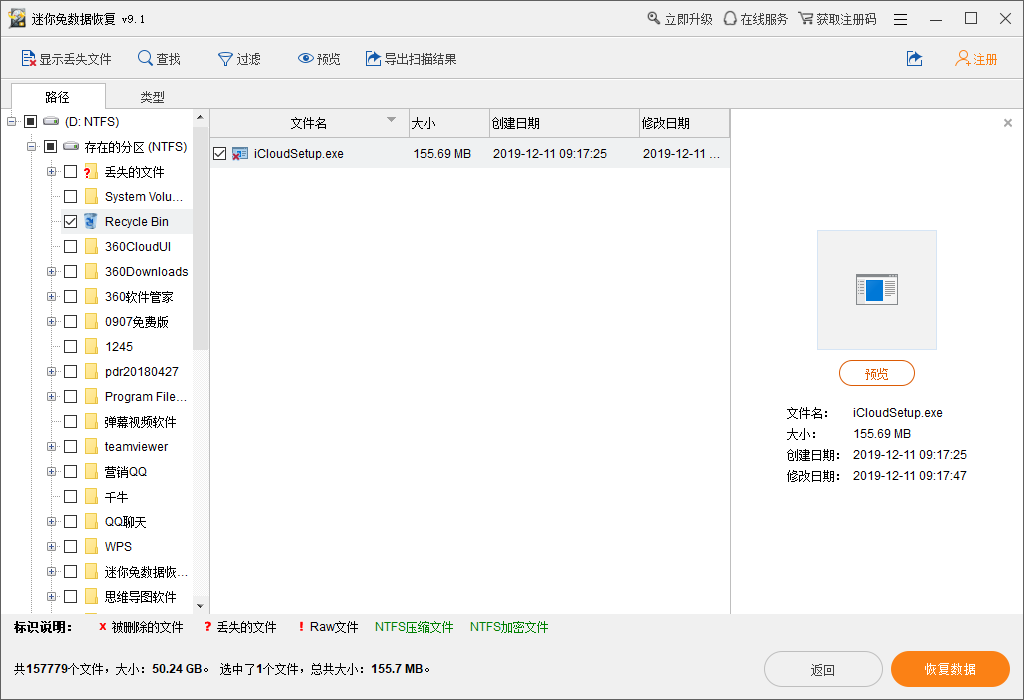
Task: Check the 360软件管家 checkbox
Action: [71, 296]
